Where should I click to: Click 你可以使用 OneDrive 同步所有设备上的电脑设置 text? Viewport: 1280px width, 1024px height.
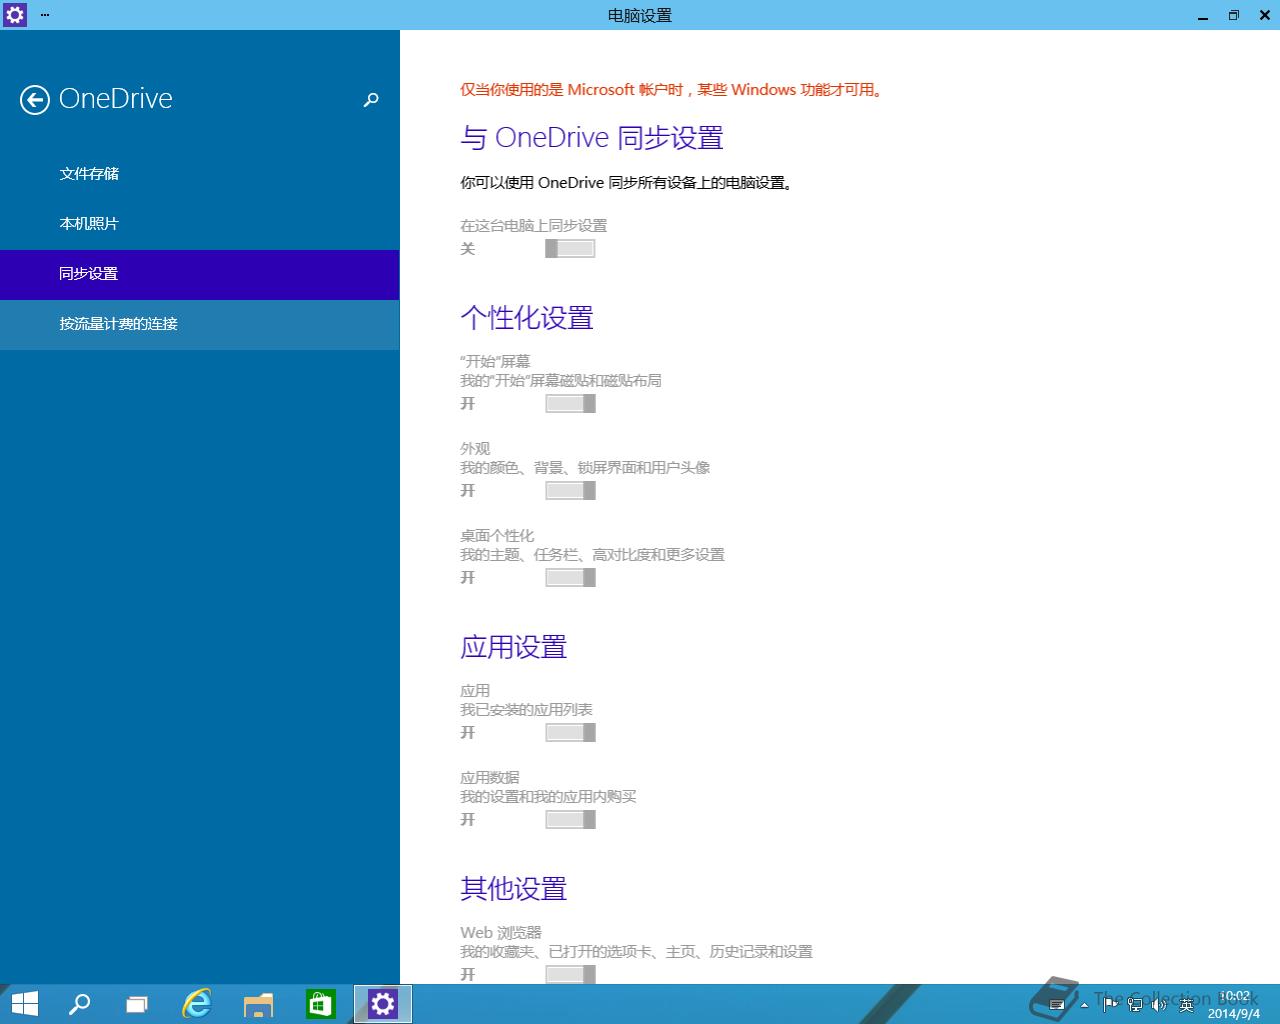pyautogui.click(x=627, y=183)
